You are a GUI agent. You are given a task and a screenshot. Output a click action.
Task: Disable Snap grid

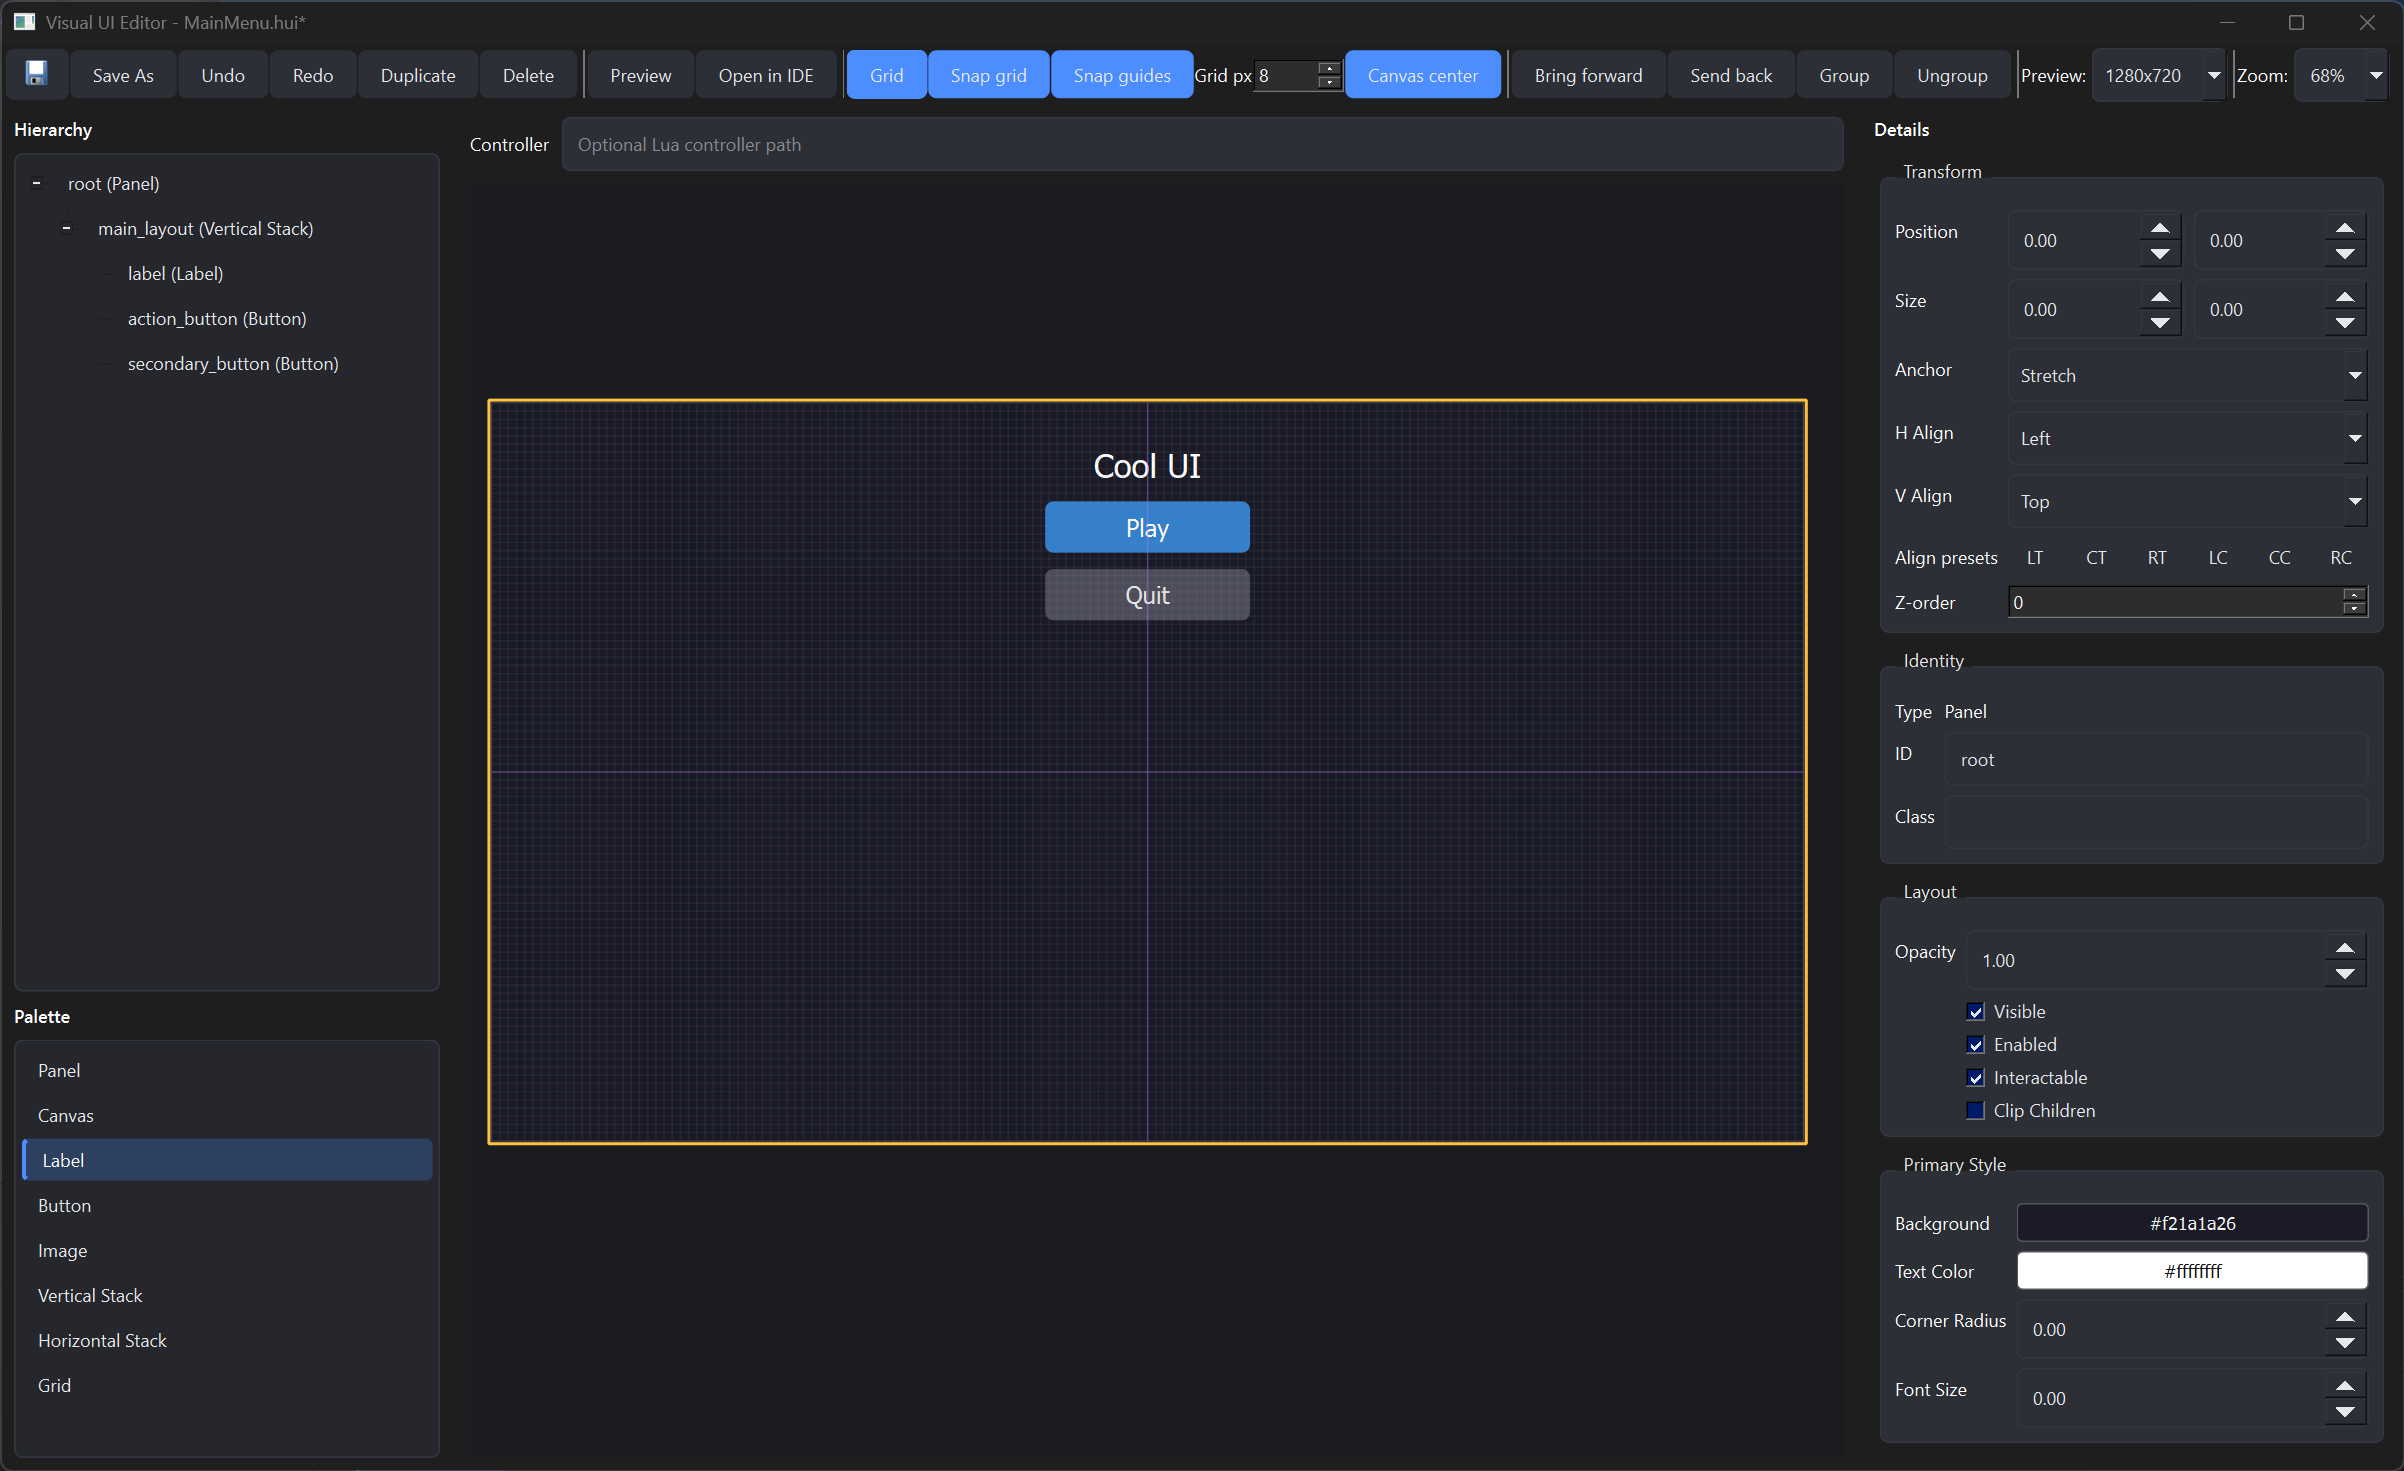[988, 74]
